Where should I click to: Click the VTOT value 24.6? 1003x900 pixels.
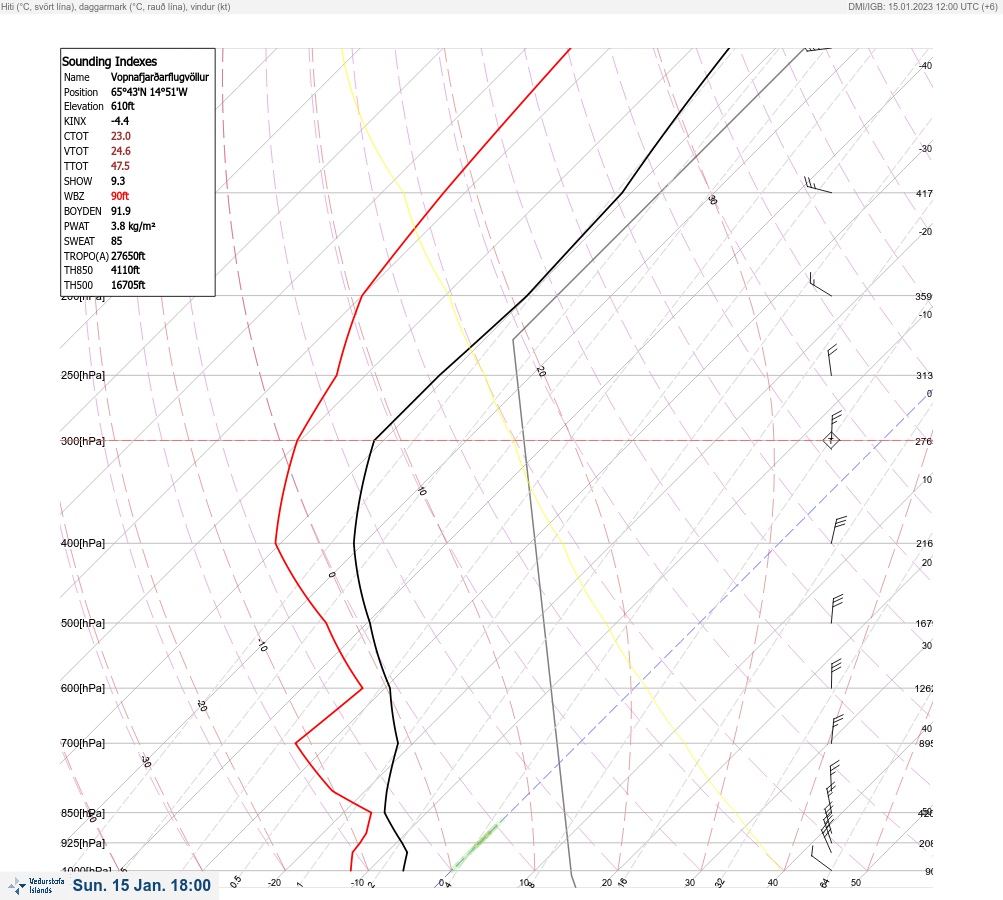point(120,151)
